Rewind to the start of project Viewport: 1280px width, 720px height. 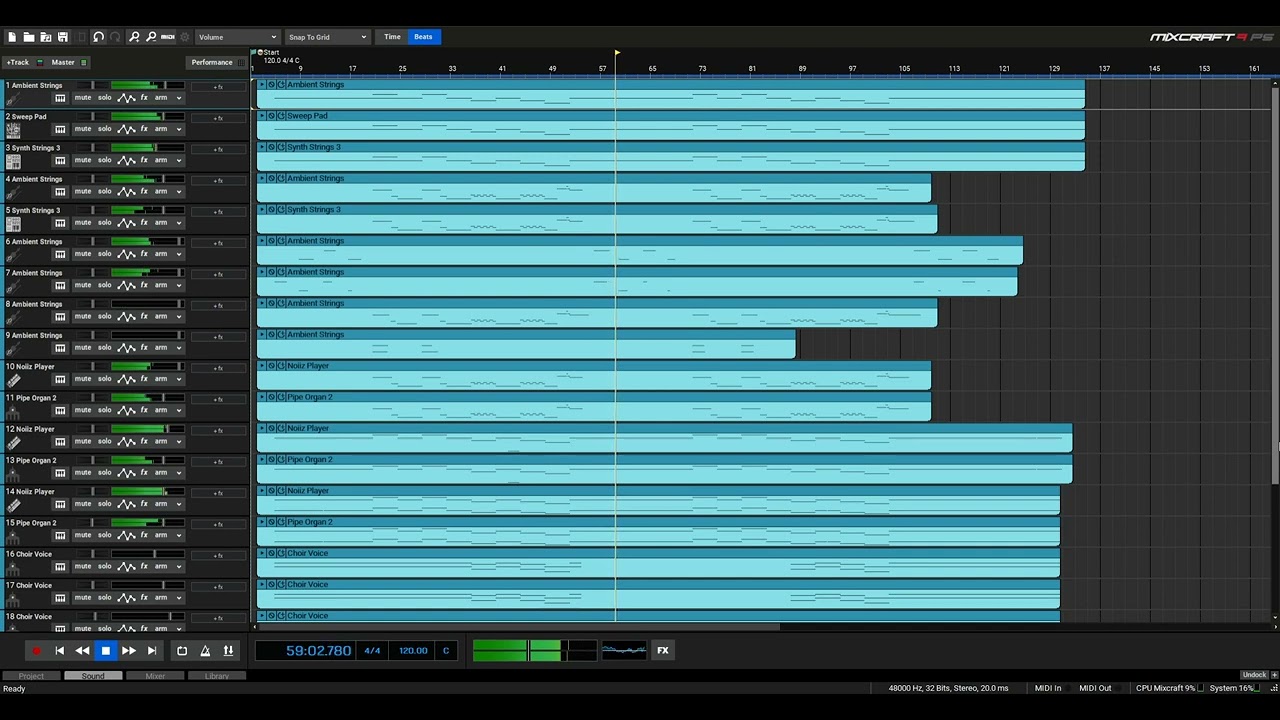[x=59, y=651]
